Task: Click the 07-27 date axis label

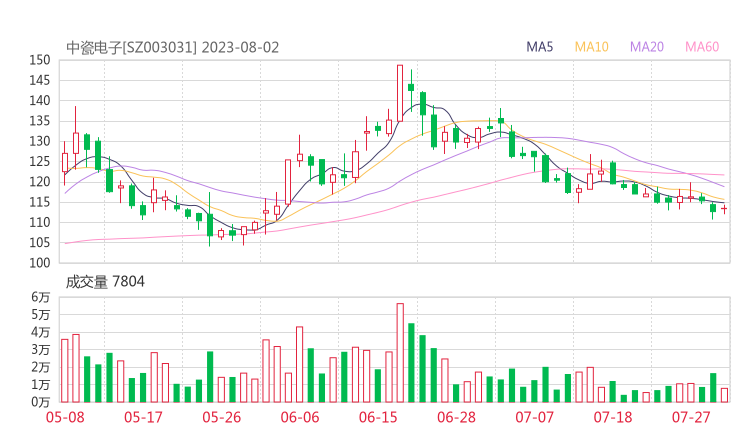Action: [x=691, y=417]
